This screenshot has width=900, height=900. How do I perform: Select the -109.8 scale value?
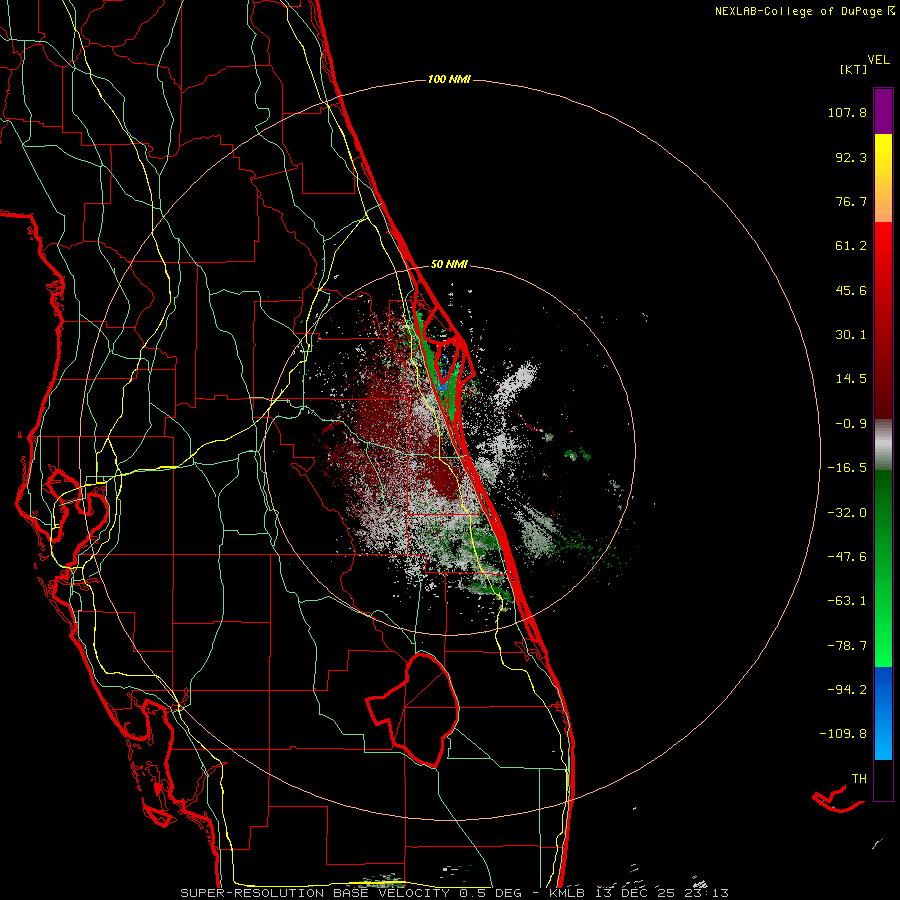843,734
